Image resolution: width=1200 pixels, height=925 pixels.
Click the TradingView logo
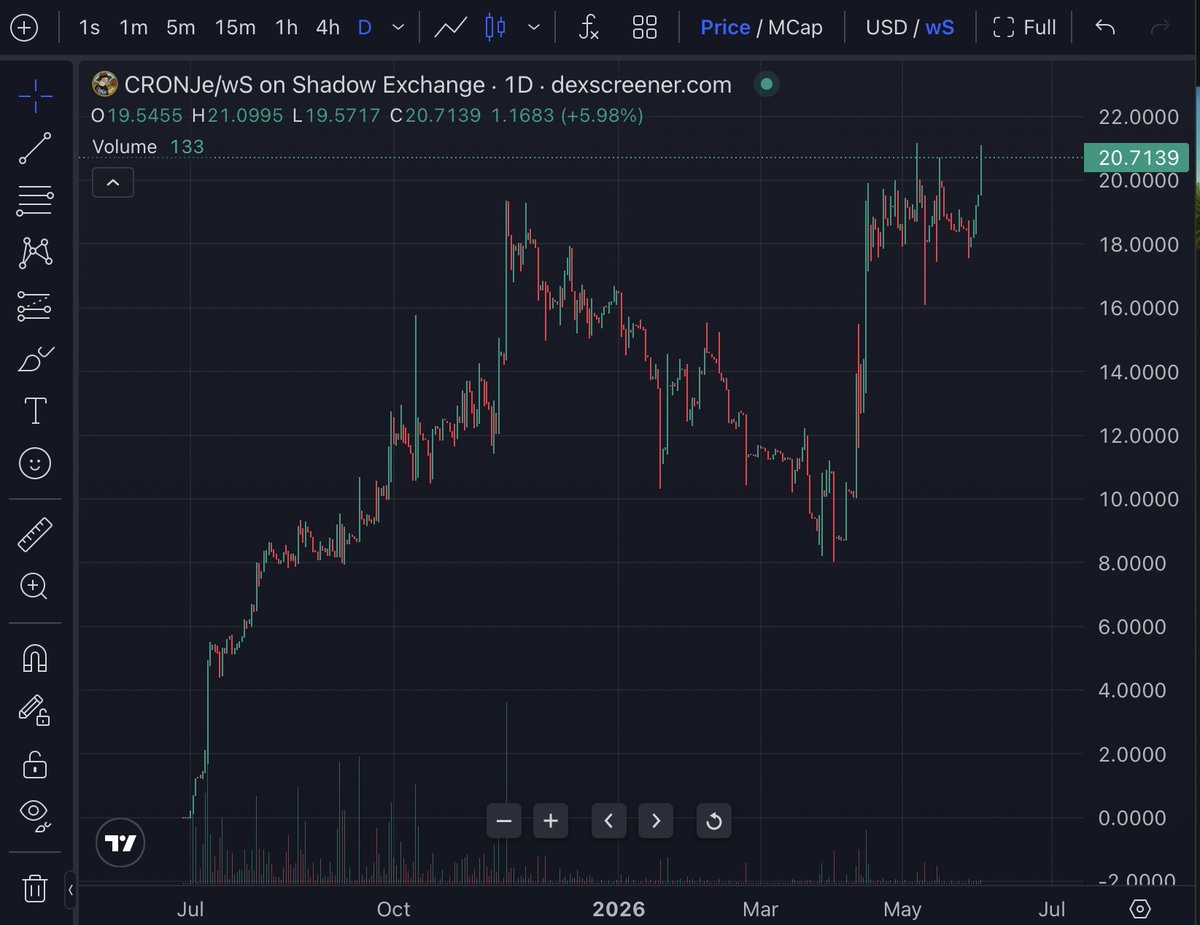[x=121, y=843]
